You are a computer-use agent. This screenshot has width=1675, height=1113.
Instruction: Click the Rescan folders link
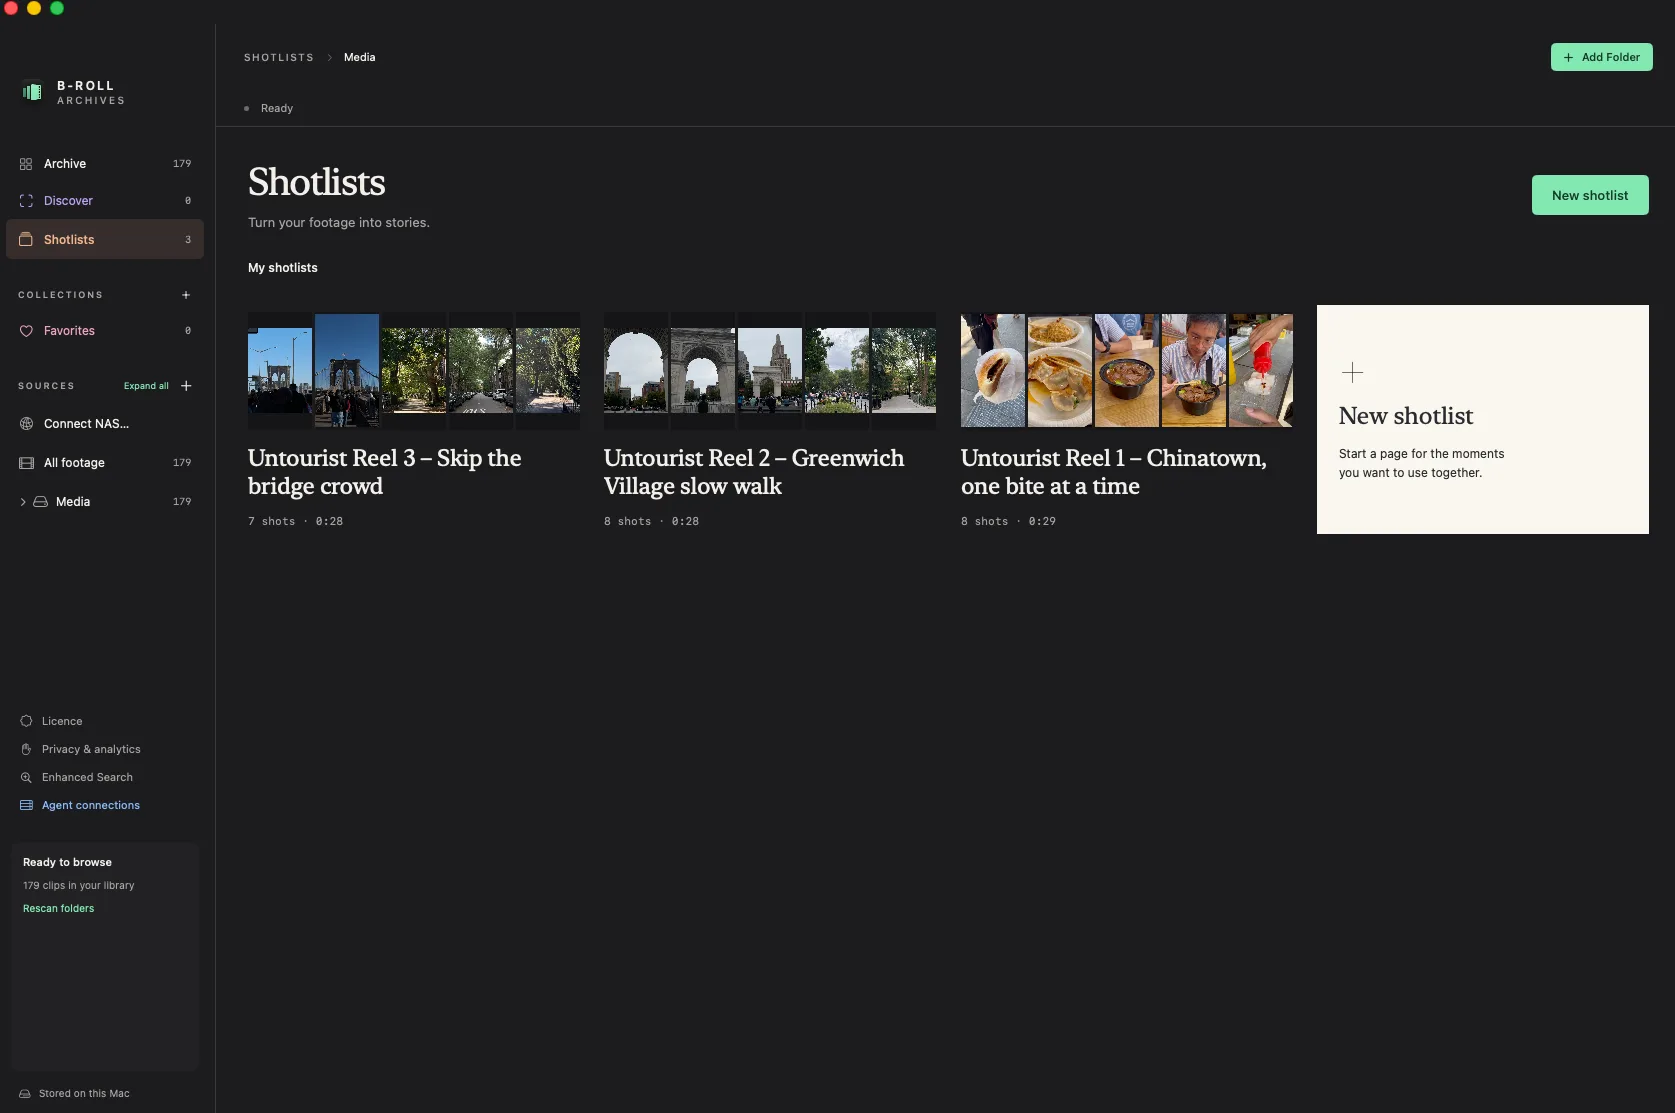(59, 909)
